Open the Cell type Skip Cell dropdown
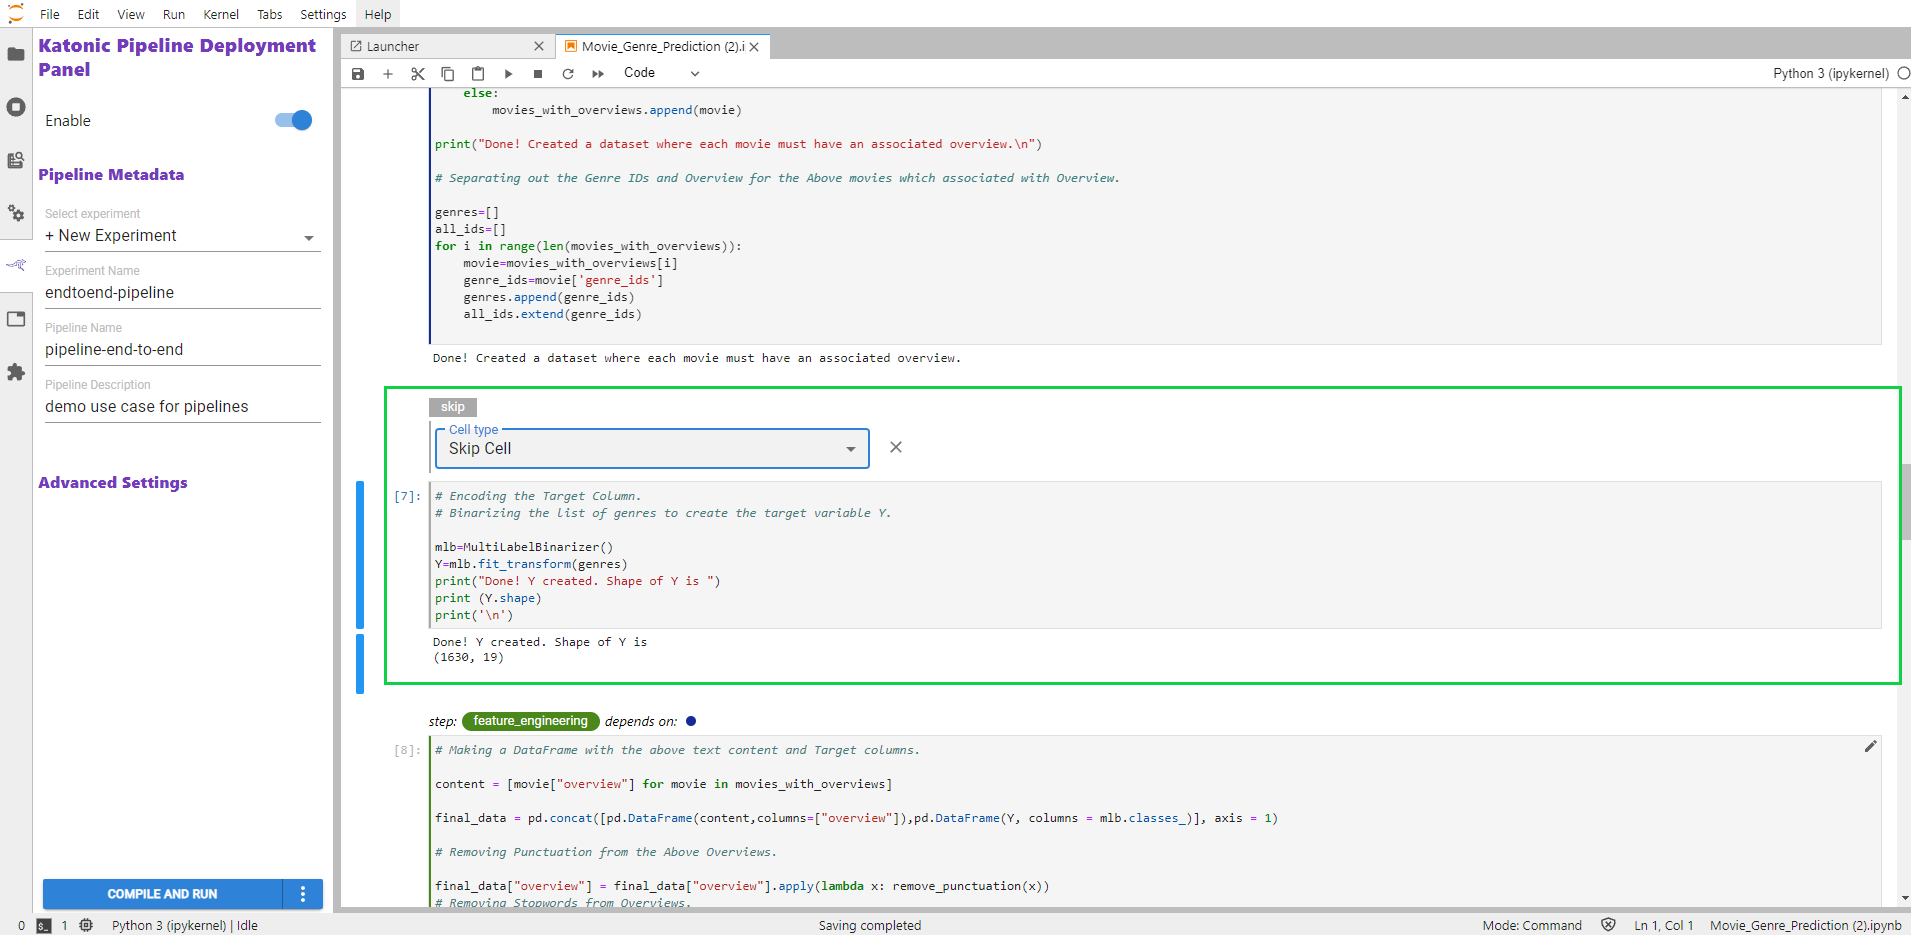This screenshot has height=935, width=1911. tap(652, 449)
